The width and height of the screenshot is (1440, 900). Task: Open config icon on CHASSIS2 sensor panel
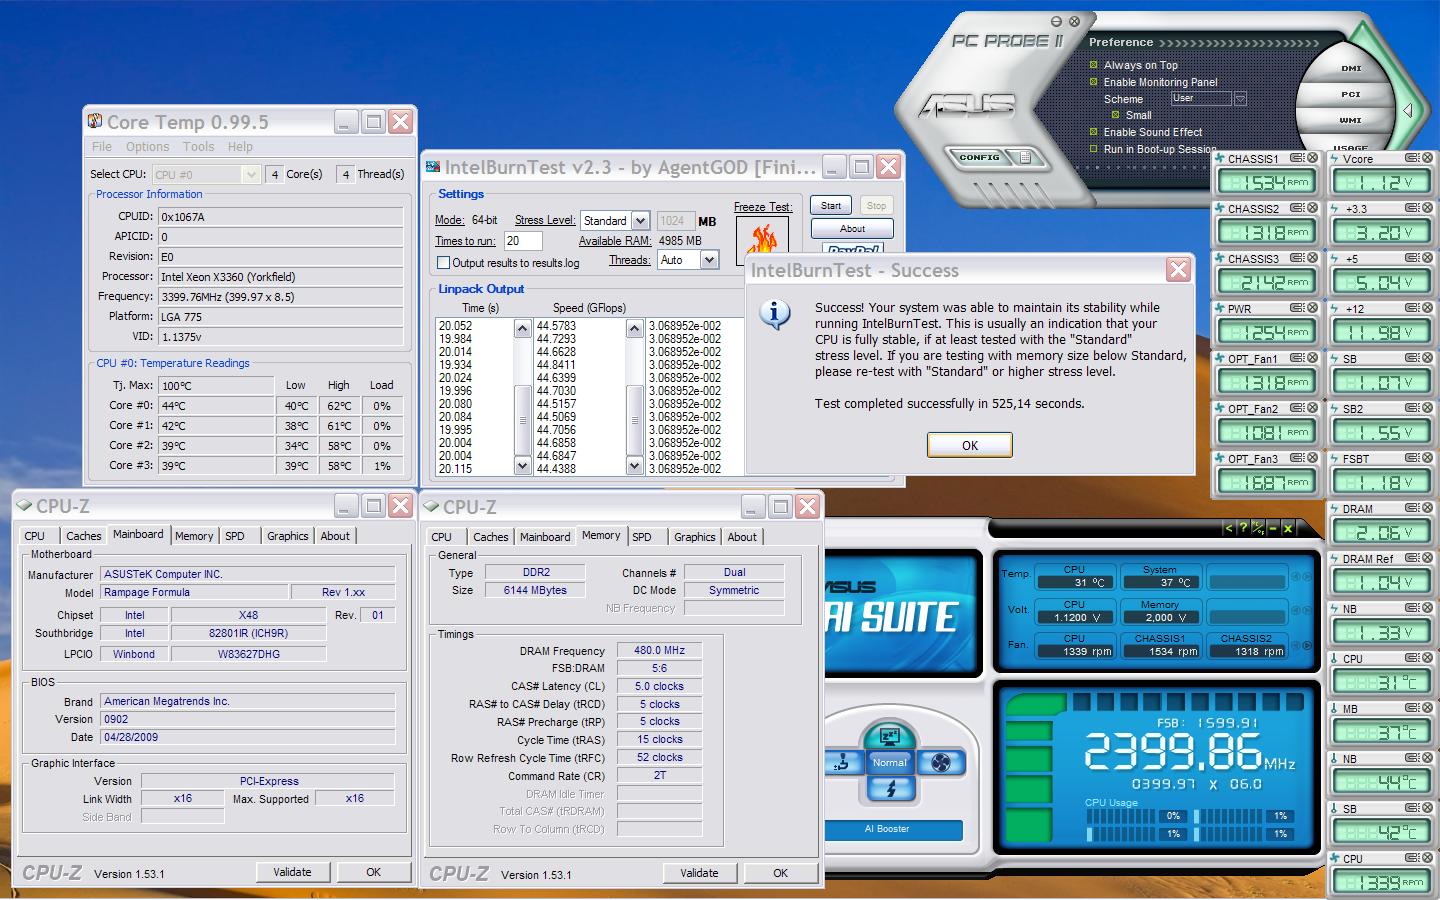[1297, 208]
